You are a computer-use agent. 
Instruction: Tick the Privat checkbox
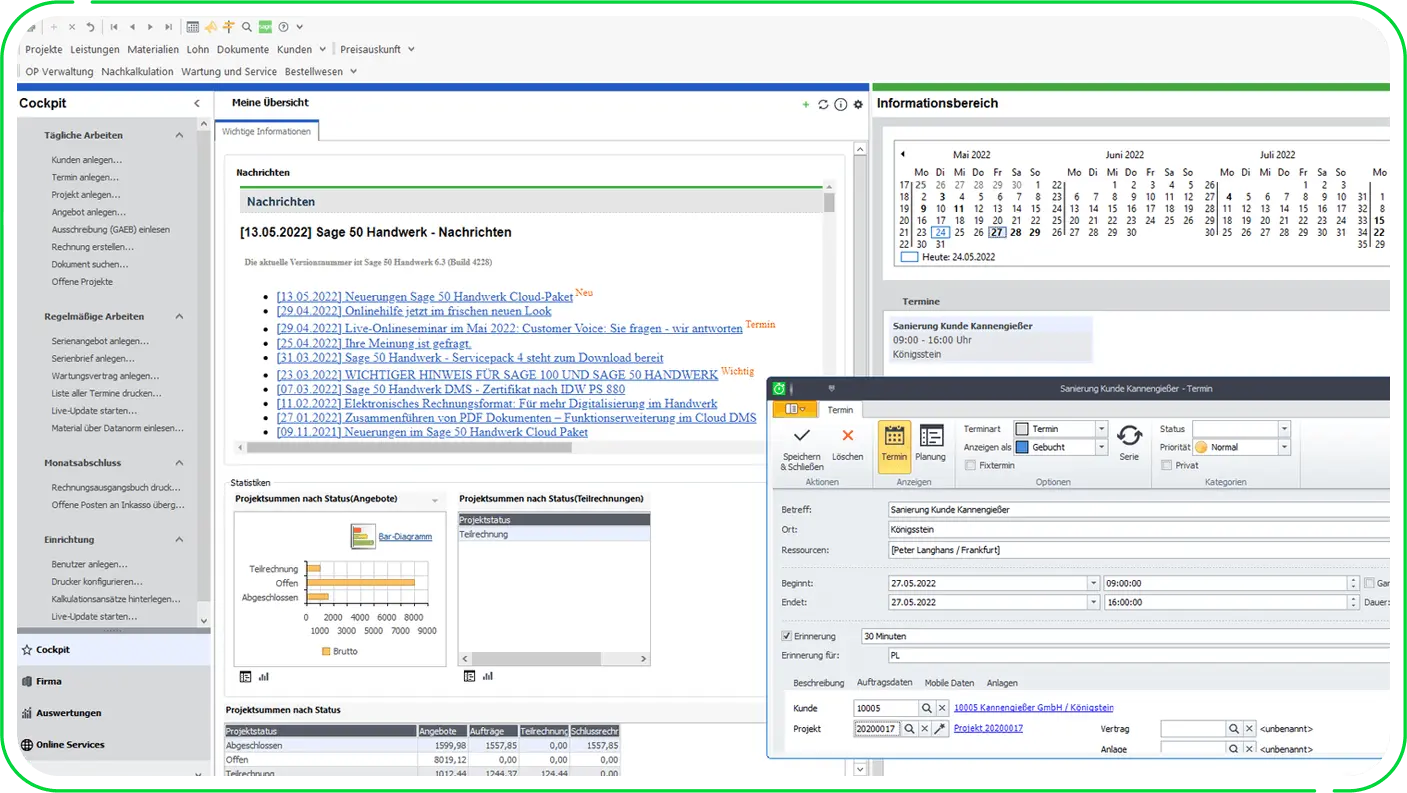click(x=1166, y=465)
